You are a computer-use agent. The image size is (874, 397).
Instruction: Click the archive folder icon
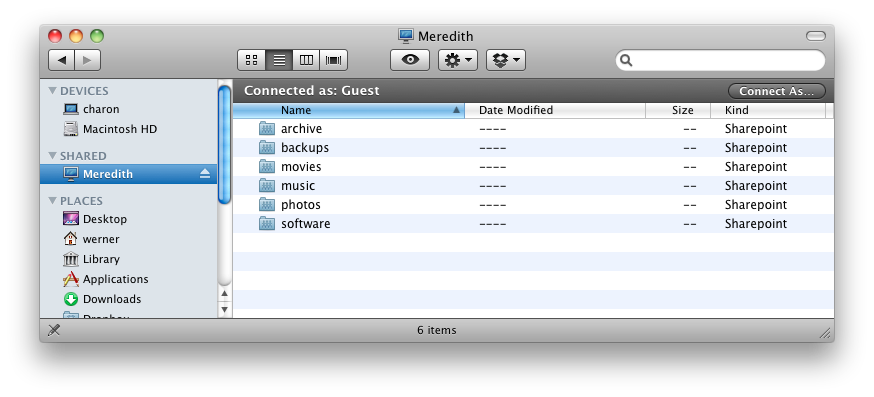[267, 129]
